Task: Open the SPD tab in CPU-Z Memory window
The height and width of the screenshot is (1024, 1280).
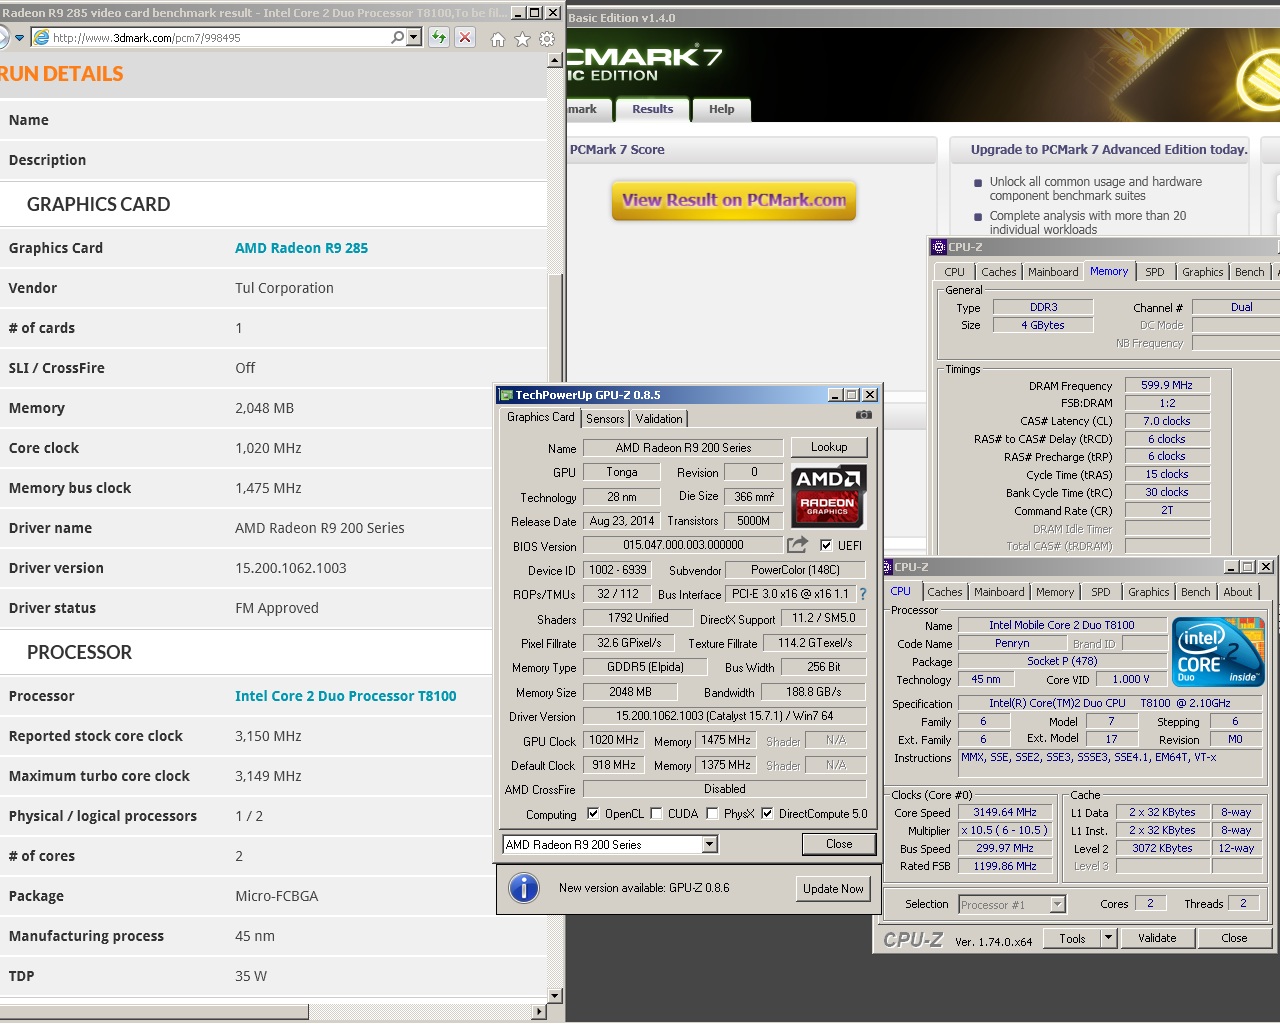Action: coord(1155,272)
